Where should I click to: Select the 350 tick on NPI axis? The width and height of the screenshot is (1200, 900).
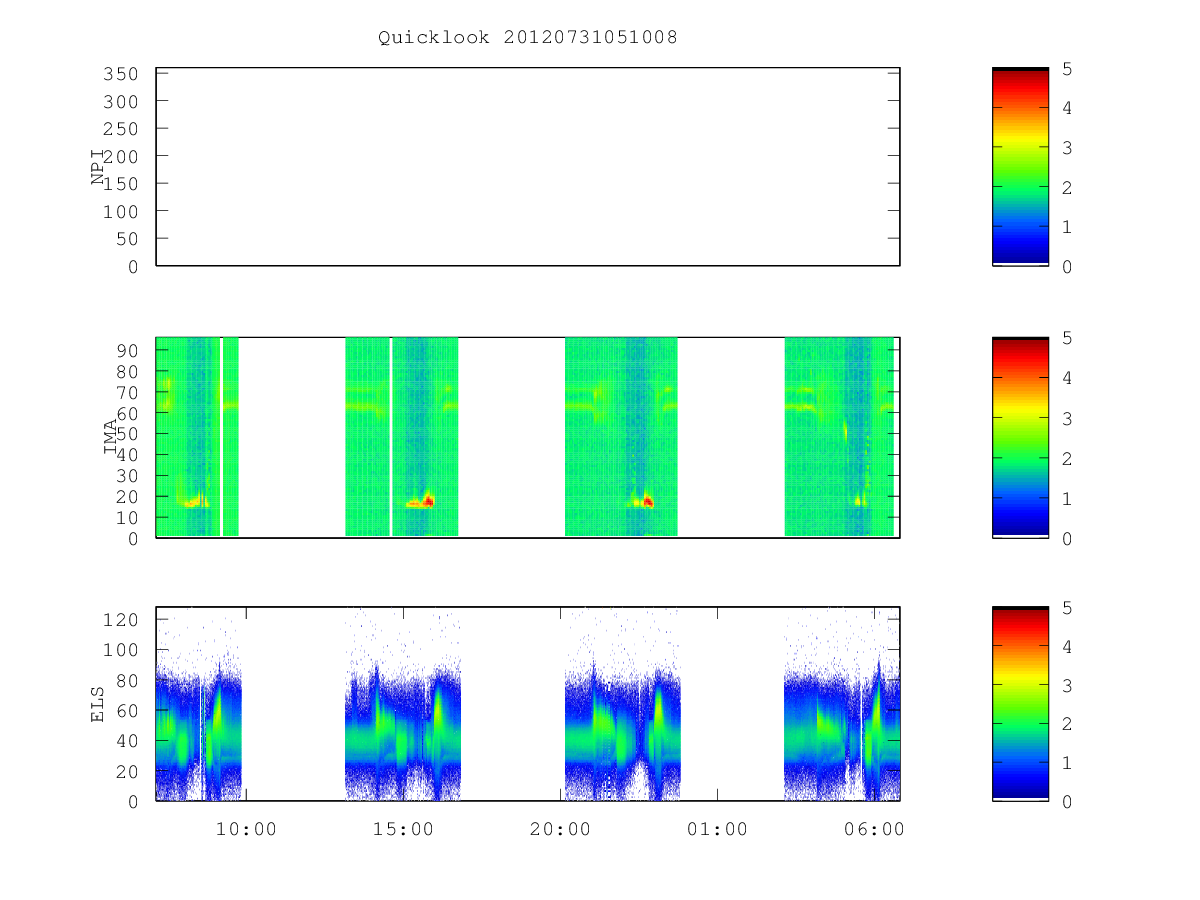coord(123,74)
